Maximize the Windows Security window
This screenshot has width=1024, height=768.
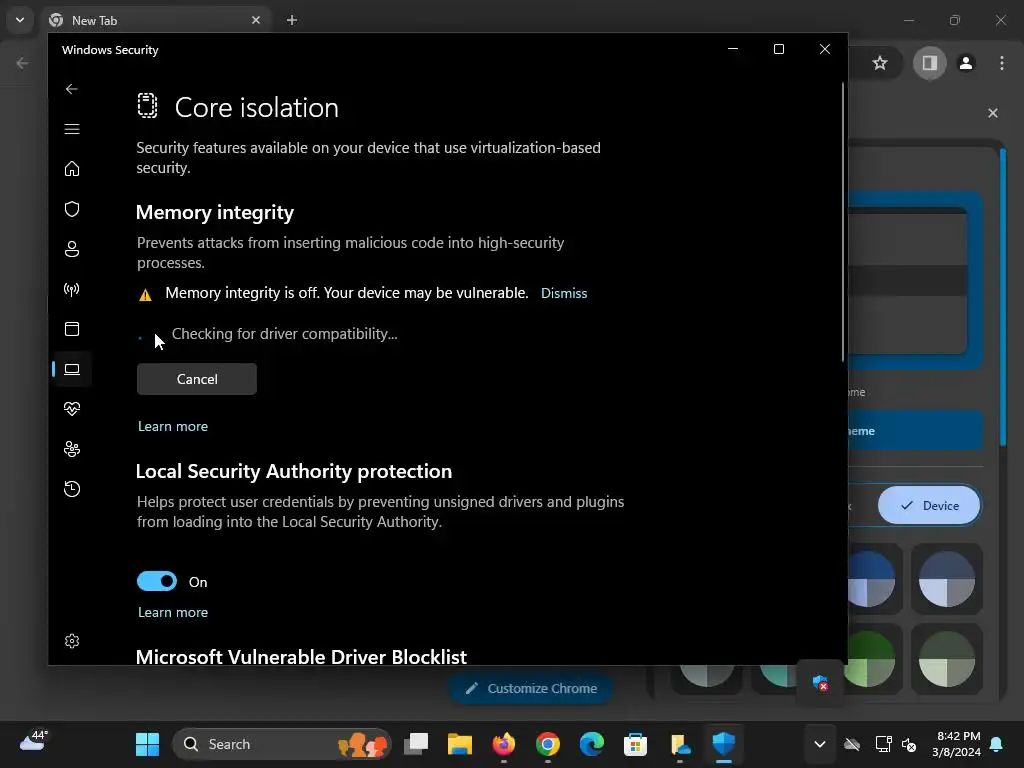pos(778,50)
